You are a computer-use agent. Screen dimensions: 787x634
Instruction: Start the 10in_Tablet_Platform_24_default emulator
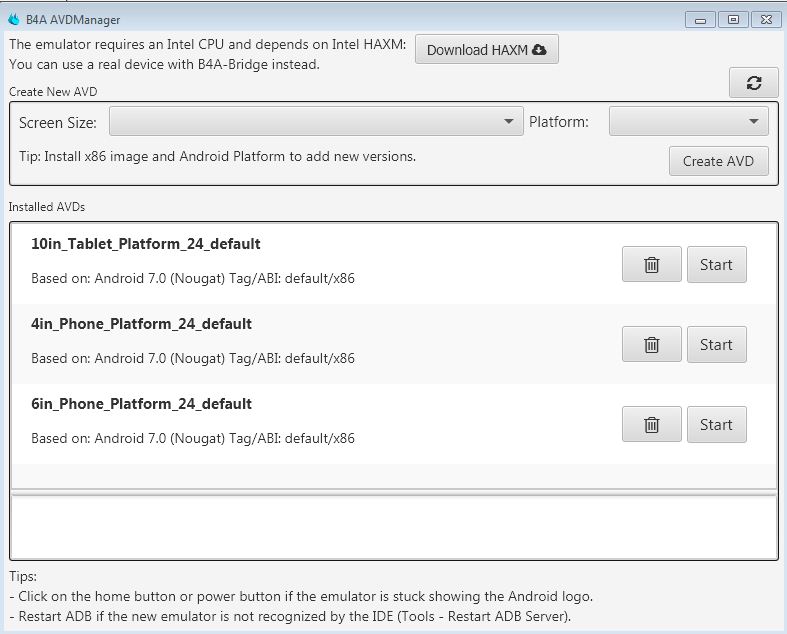(x=716, y=265)
